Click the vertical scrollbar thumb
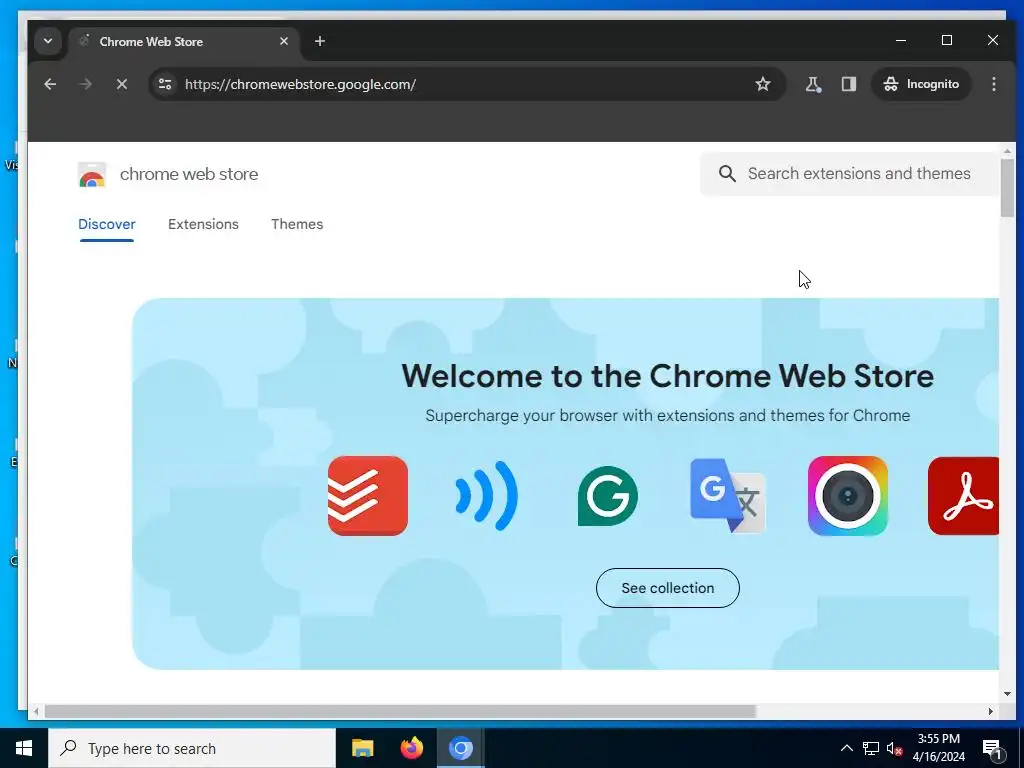 (1007, 187)
